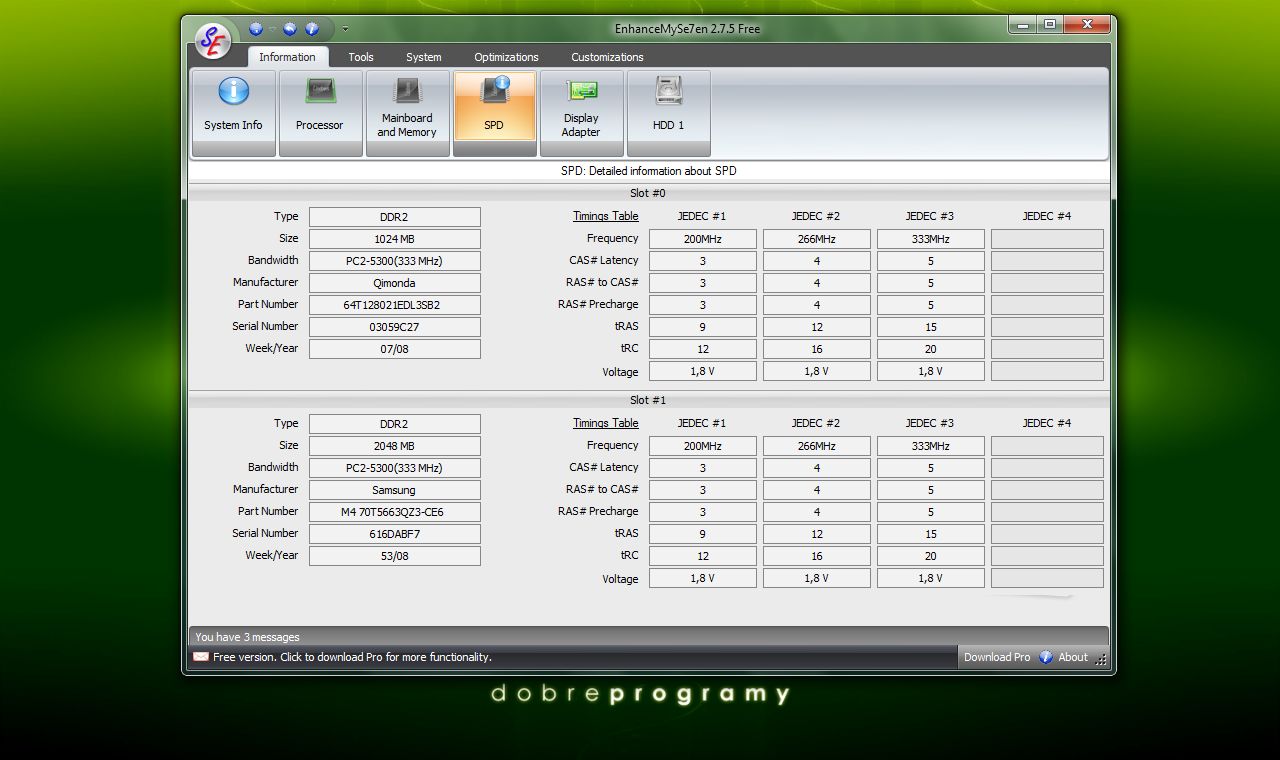Switch to the Information tab

coord(287,57)
